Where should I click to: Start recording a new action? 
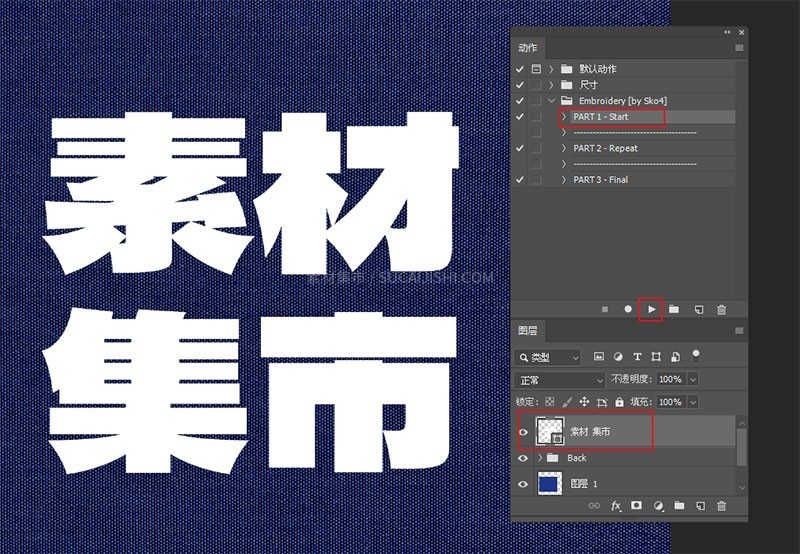tap(628, 309)
